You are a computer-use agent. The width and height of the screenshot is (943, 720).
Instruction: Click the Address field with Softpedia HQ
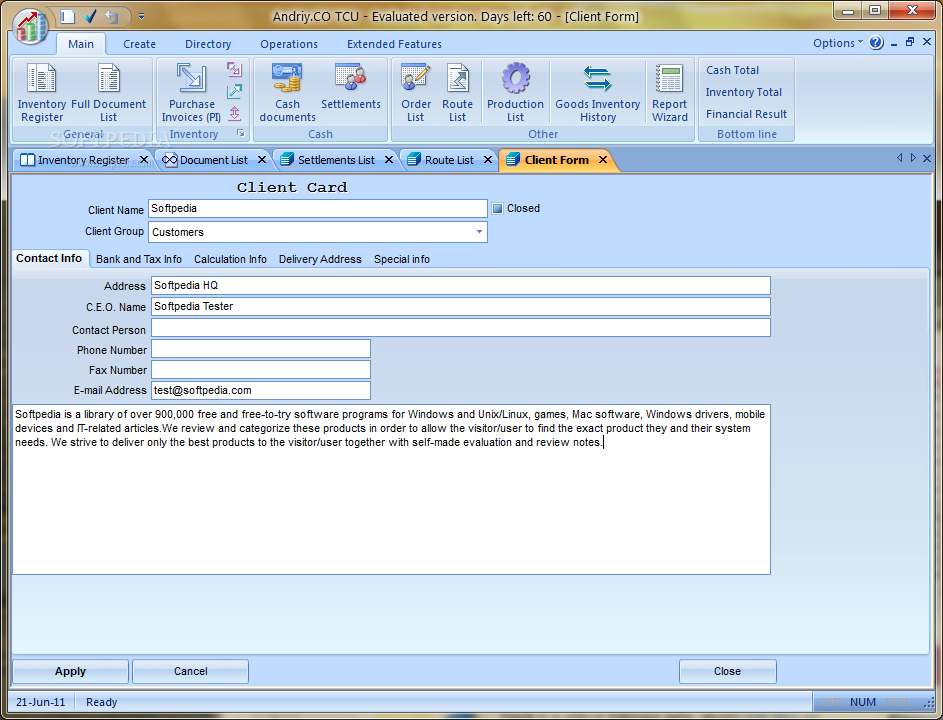tap(461, 286)
